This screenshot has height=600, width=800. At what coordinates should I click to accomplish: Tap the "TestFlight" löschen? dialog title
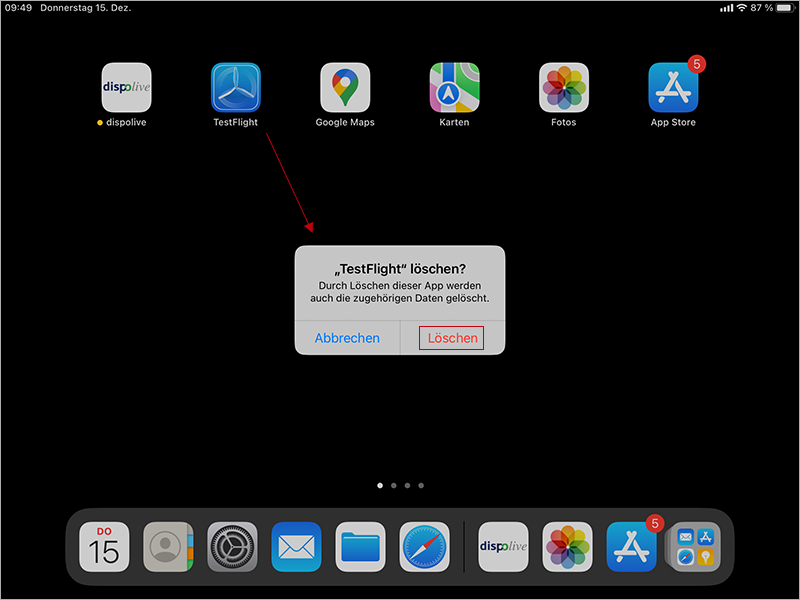(x=400, y=269)
